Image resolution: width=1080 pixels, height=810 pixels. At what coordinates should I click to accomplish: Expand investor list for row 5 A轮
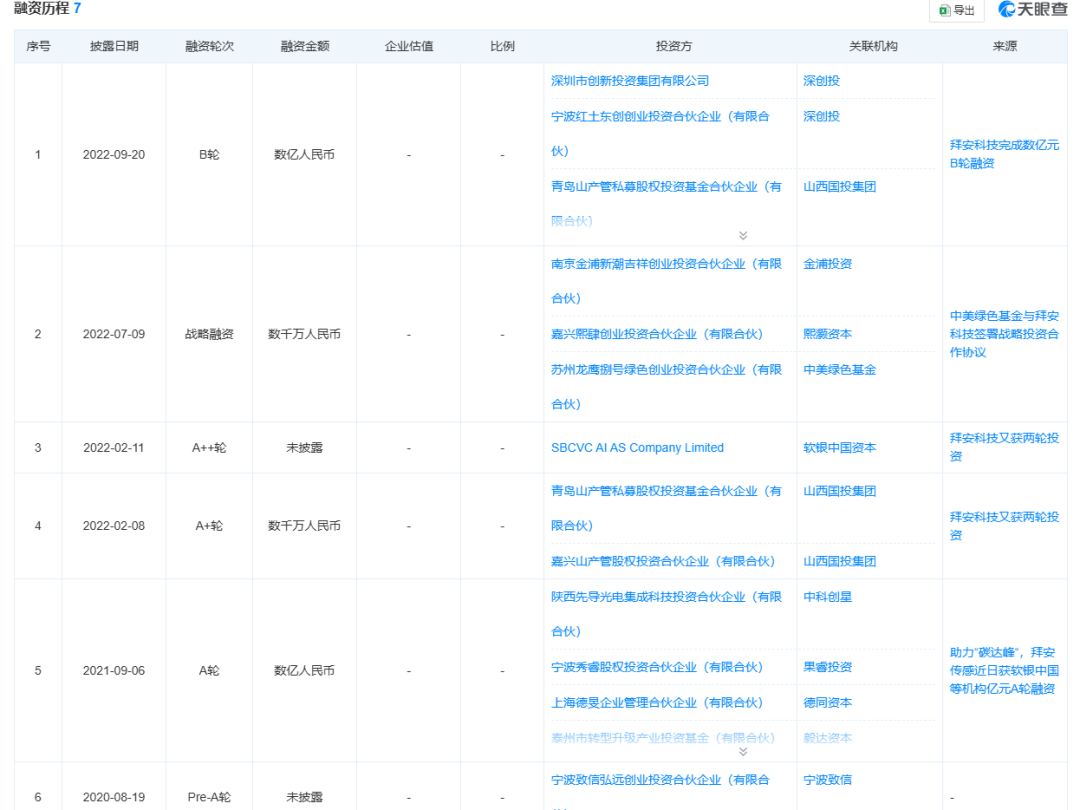pyautogui.click(x=743, y=751)
